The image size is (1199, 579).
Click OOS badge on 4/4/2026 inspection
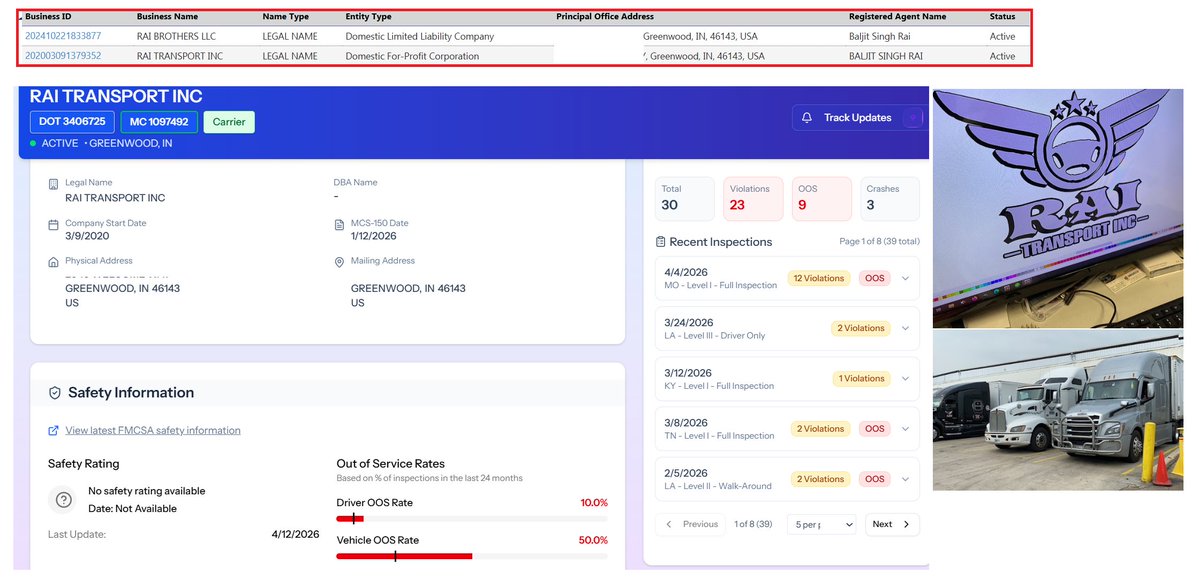tap(875, 278)
